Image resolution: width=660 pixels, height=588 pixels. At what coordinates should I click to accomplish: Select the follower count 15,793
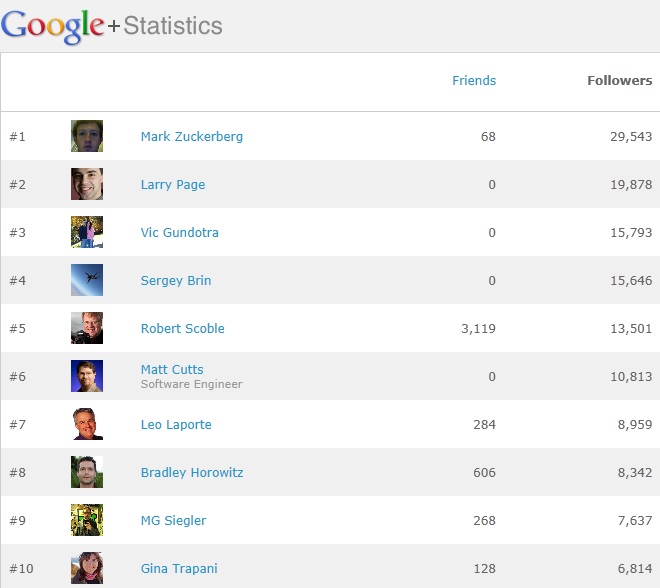(631, 233)
